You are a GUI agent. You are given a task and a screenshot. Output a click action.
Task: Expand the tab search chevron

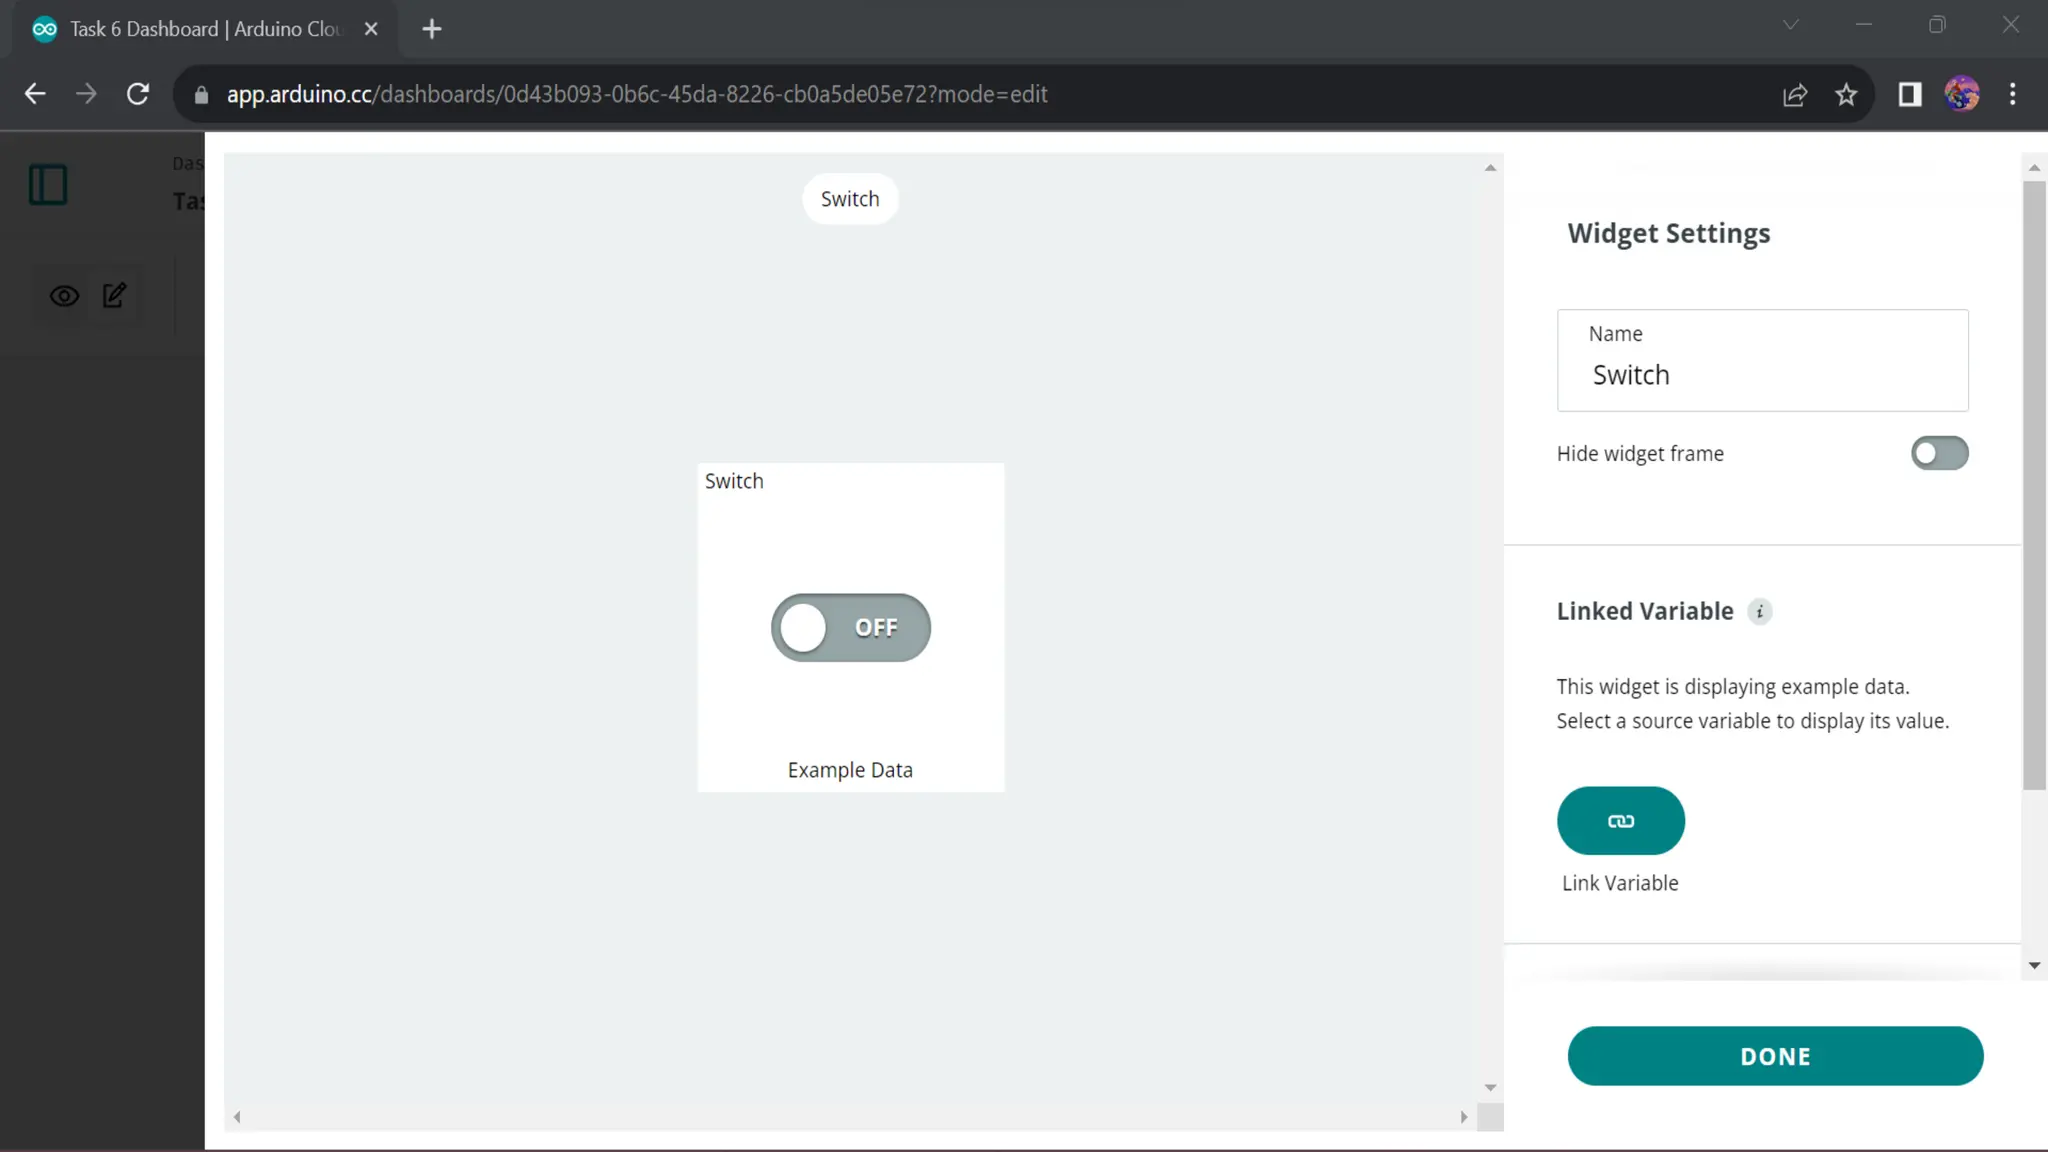tap(1790, 26)
